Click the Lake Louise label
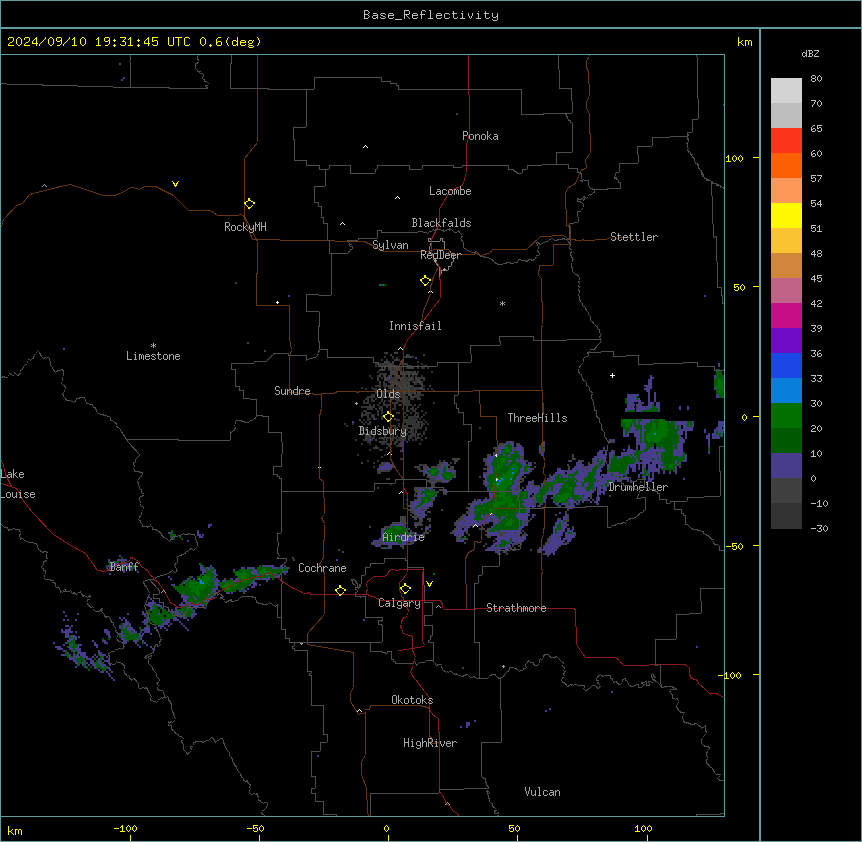 (18, 484)
